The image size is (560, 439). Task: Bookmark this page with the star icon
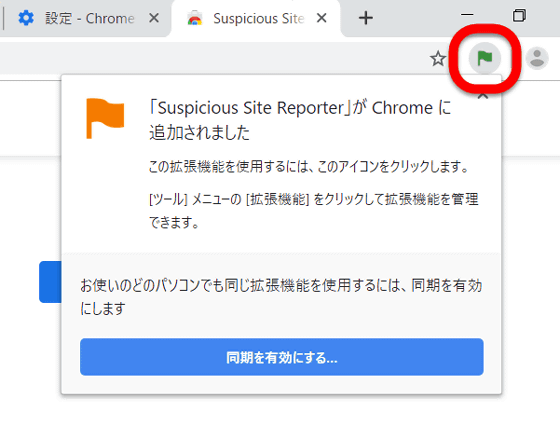point(438,59)
